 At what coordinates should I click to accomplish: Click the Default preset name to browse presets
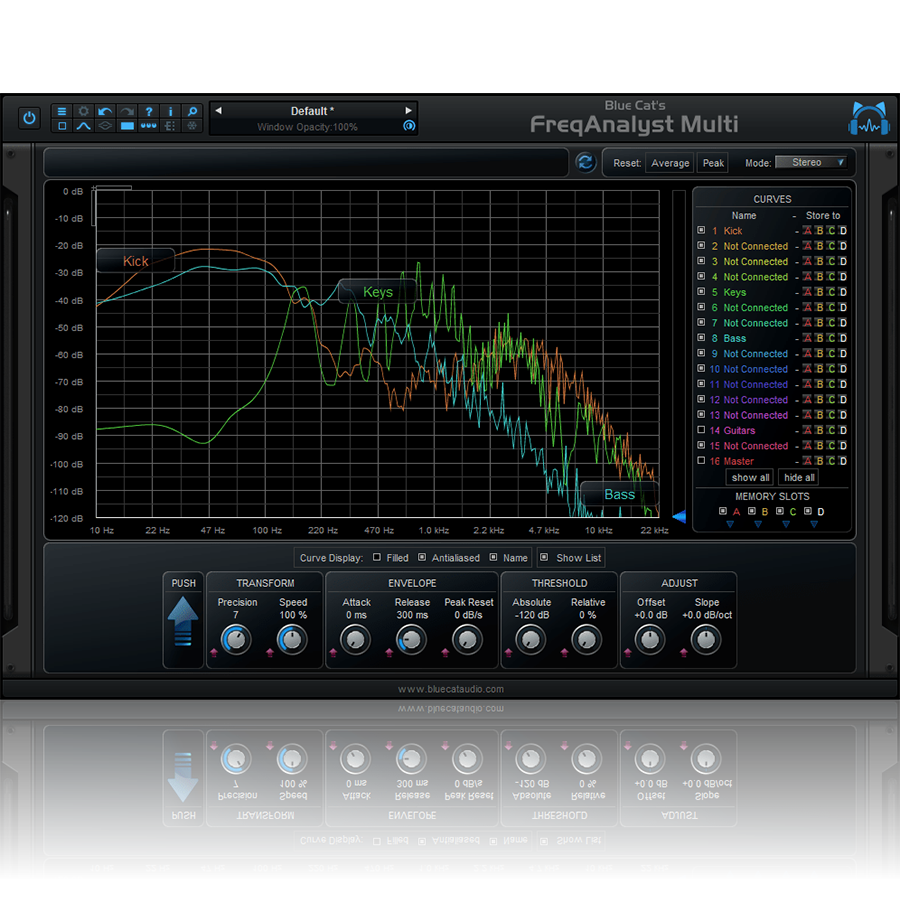[x=311, y=110]
